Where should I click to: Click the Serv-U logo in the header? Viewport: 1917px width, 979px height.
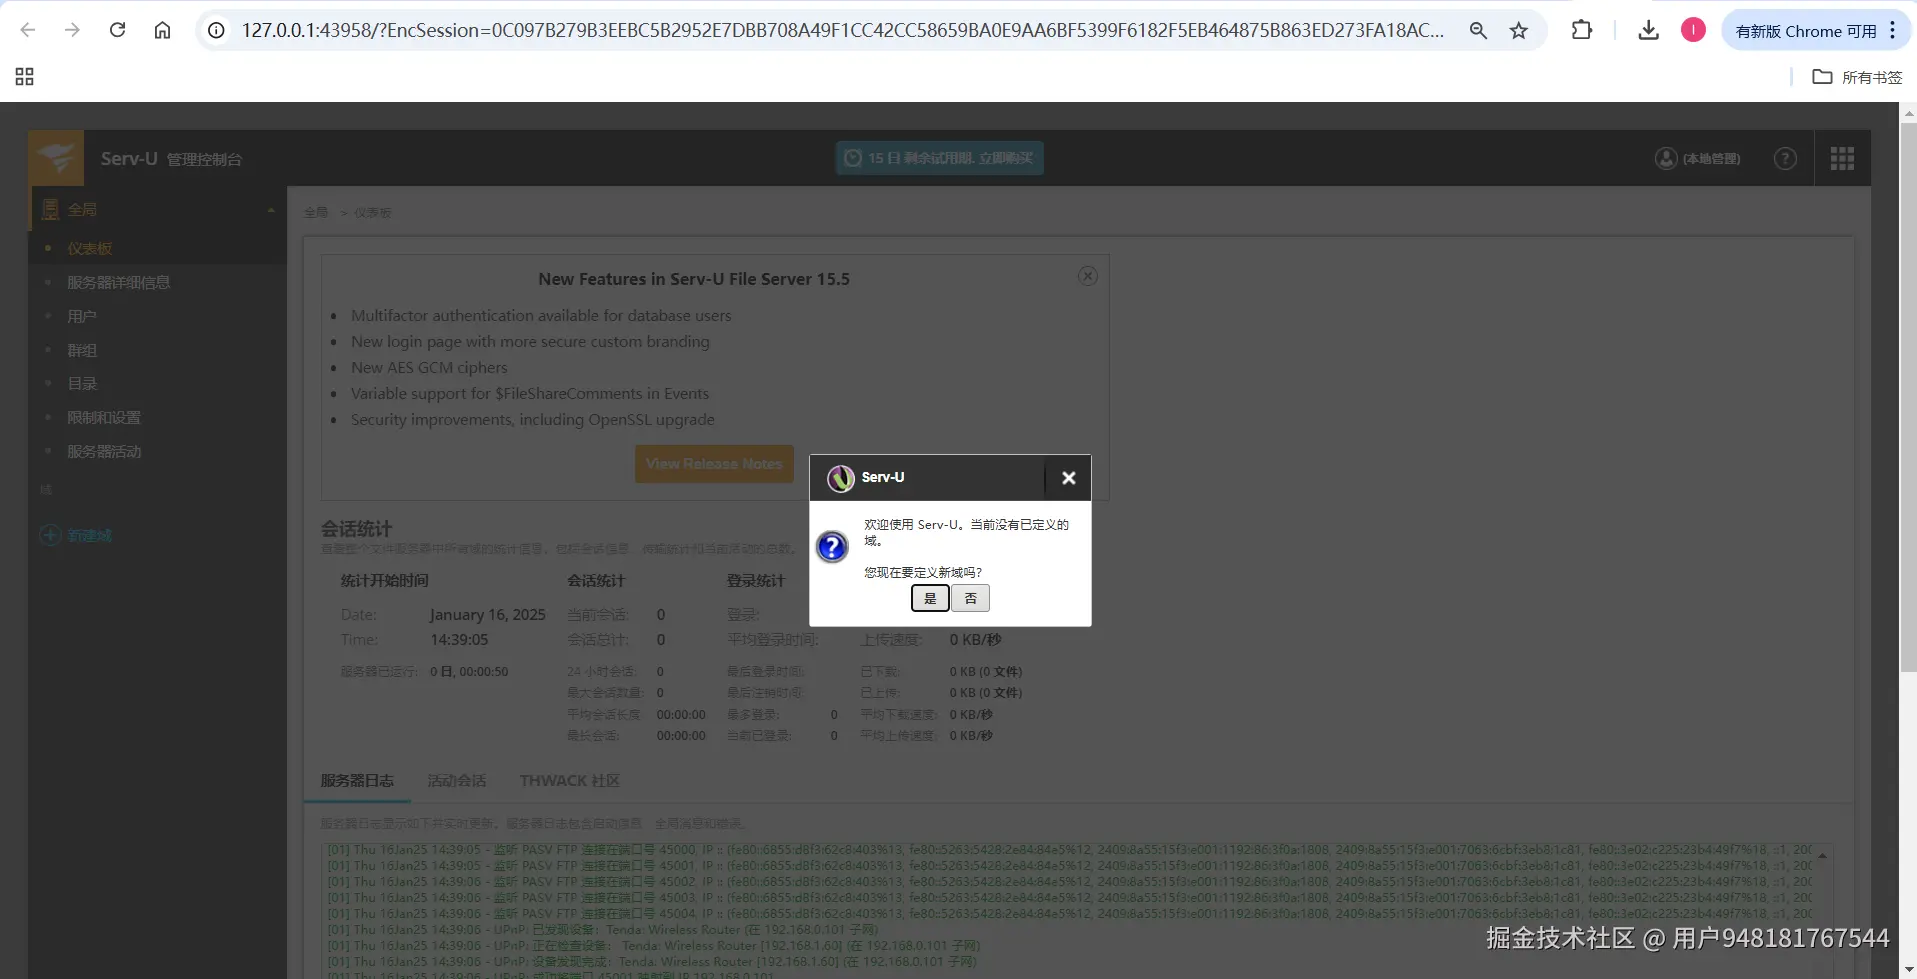click(x=56, y=158)
